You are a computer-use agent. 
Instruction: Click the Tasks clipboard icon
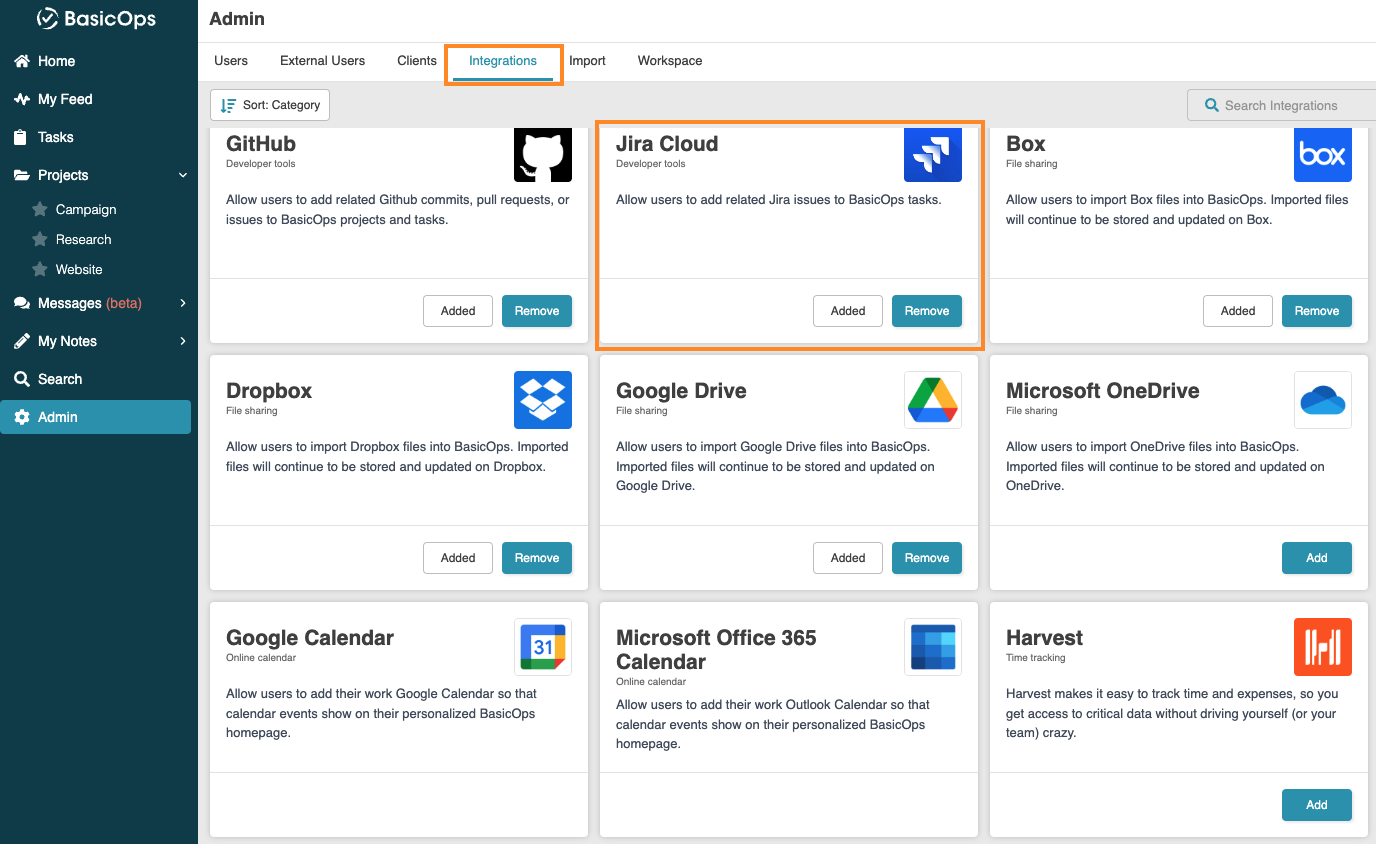click(21, 137)
